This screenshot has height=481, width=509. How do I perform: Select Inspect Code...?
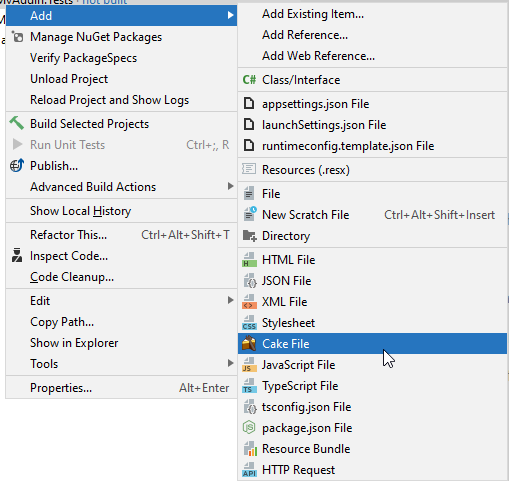[x=121, y=256]
